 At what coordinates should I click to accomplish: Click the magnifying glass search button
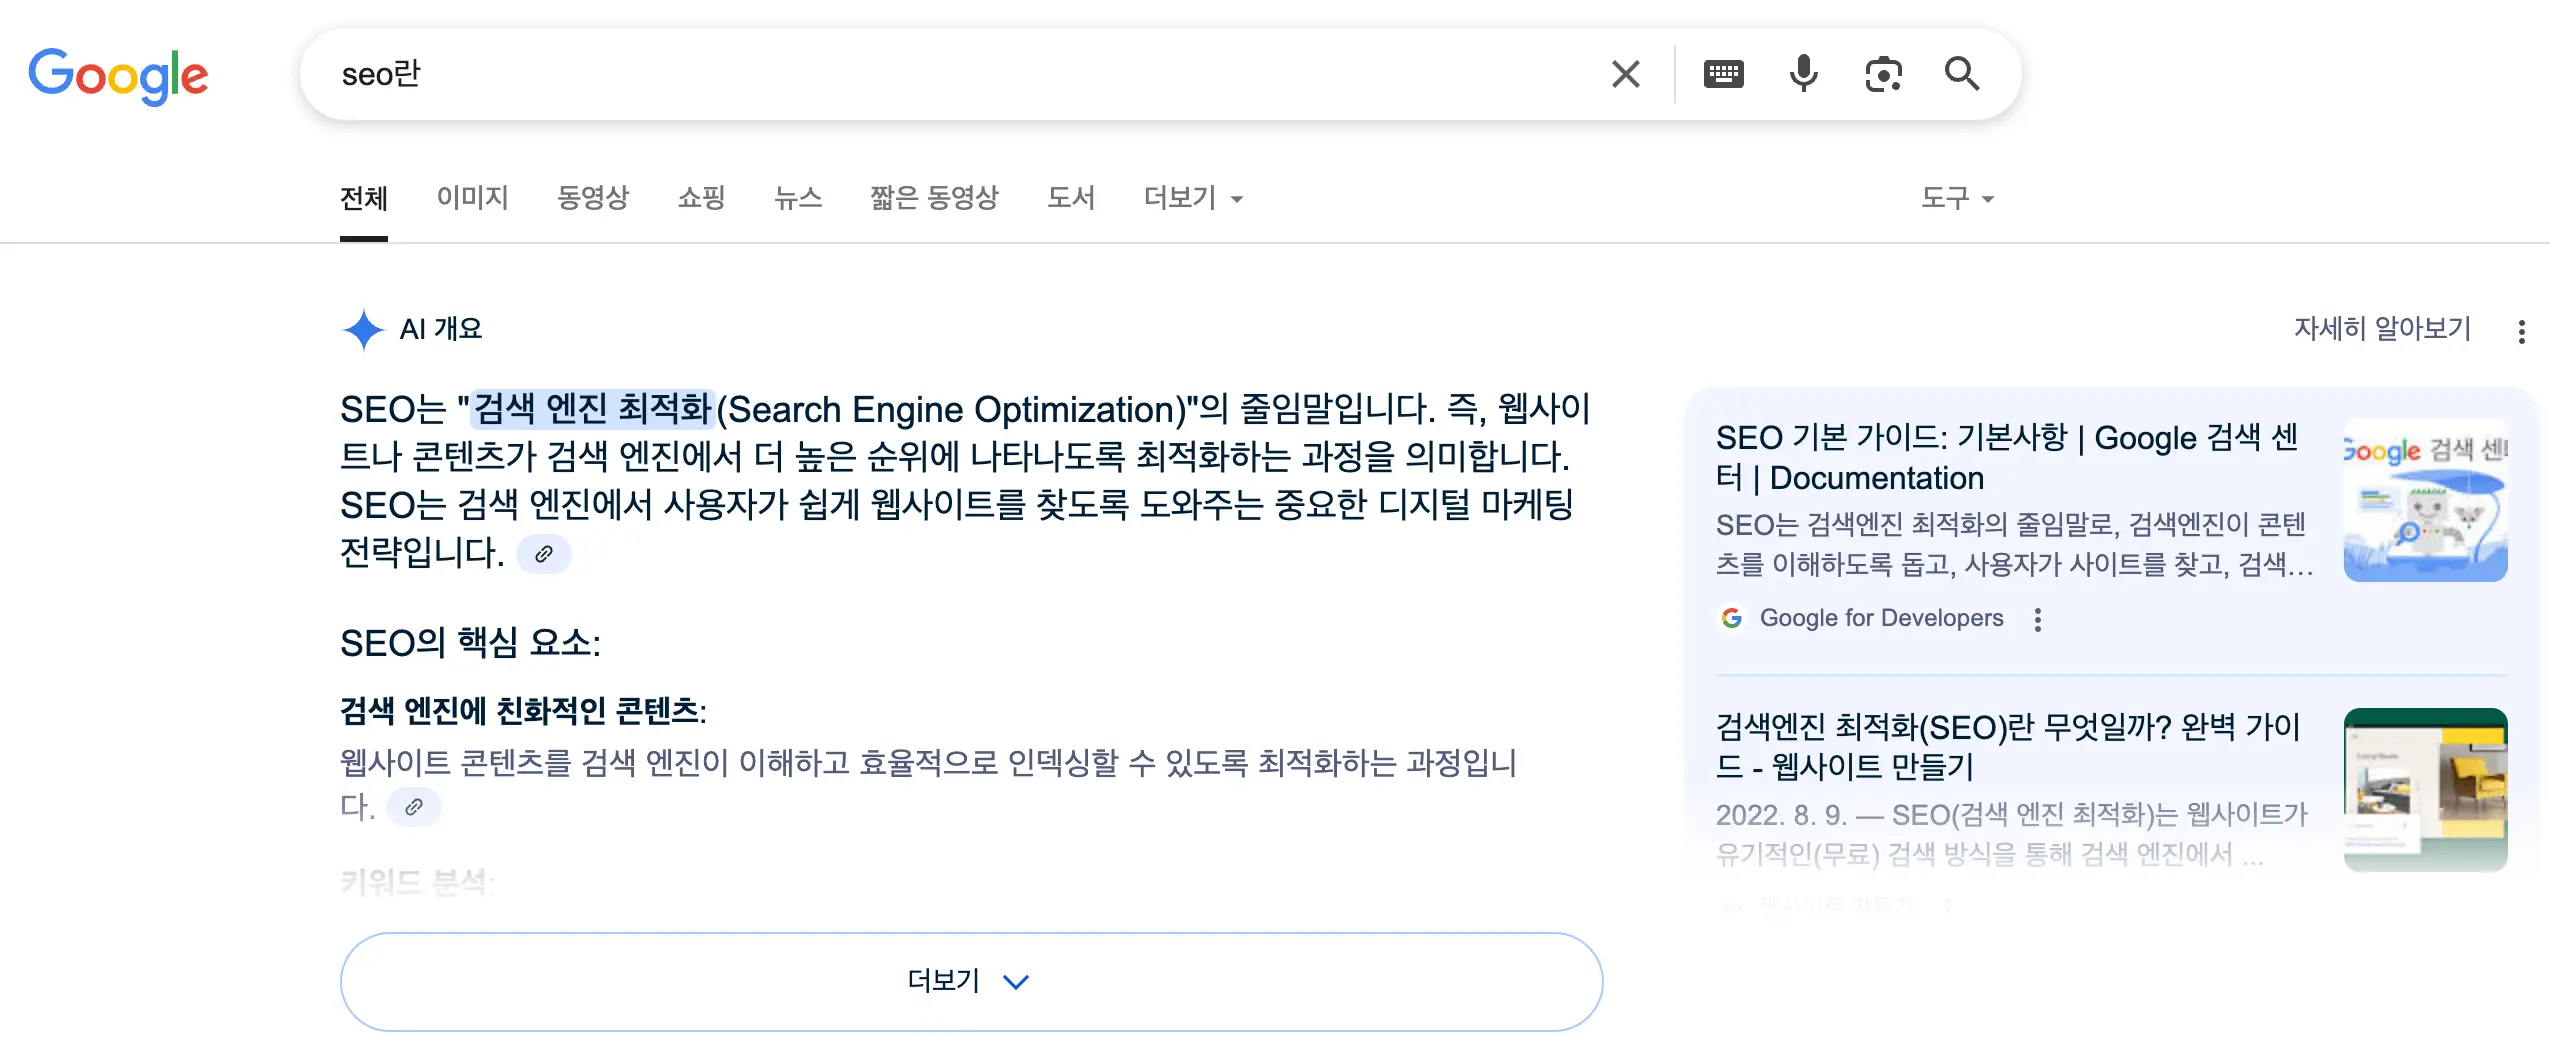[x=1961, y=74]
